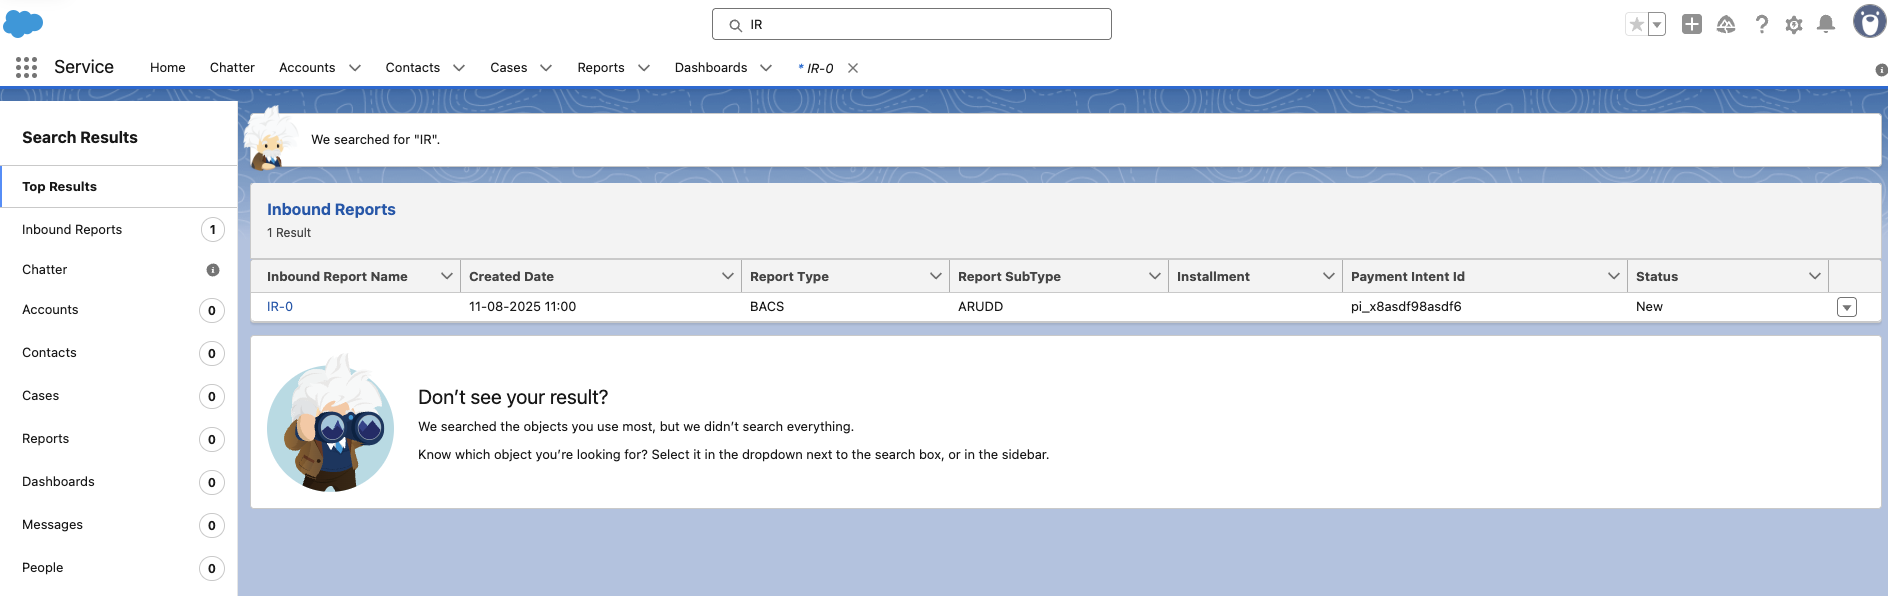
Task: Open the IR-0 record link
Action: click(280, 307)
